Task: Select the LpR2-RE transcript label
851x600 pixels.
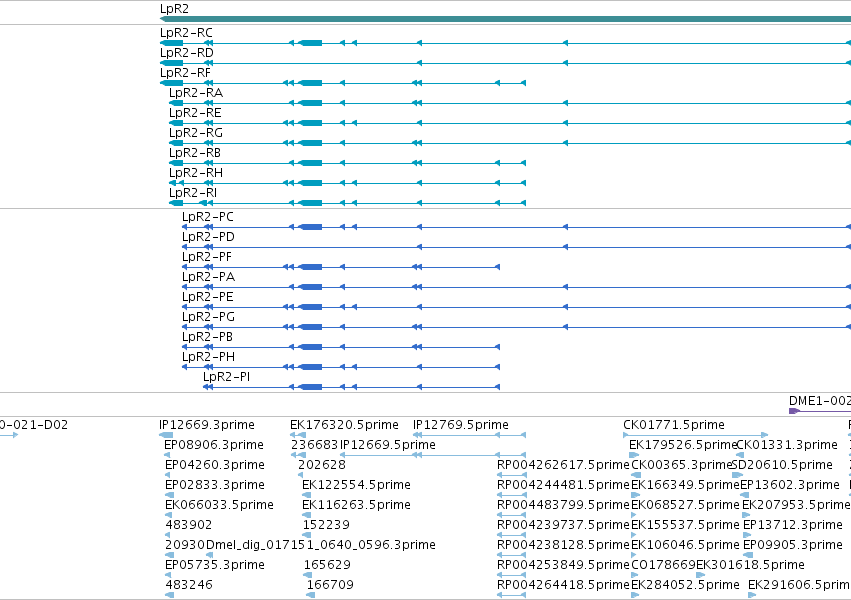Action: [195, 113]
